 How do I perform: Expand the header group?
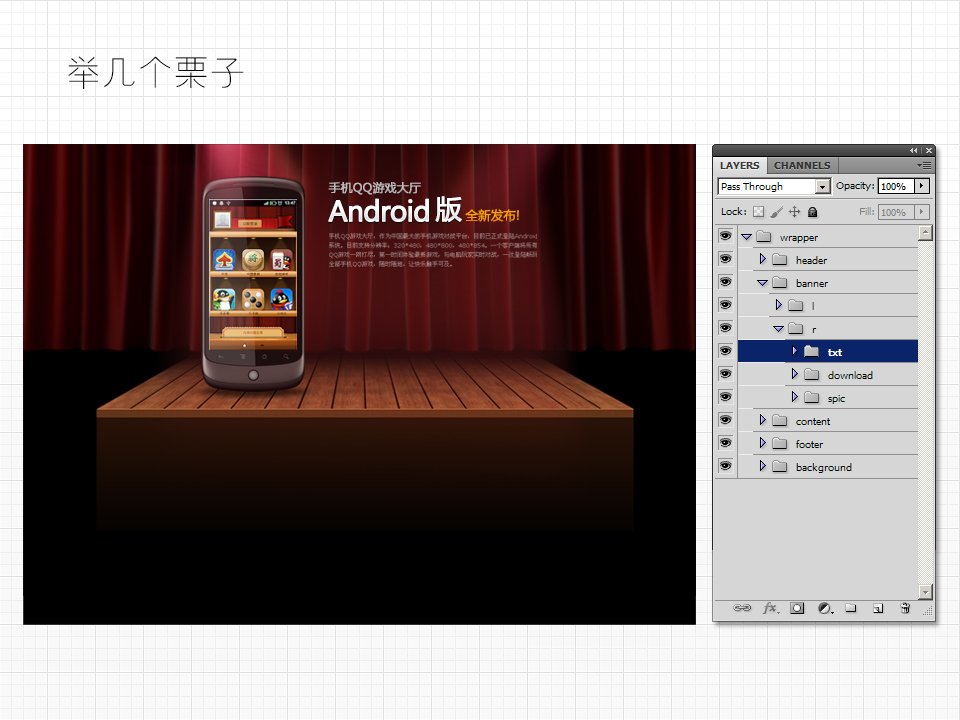(763, 260)
